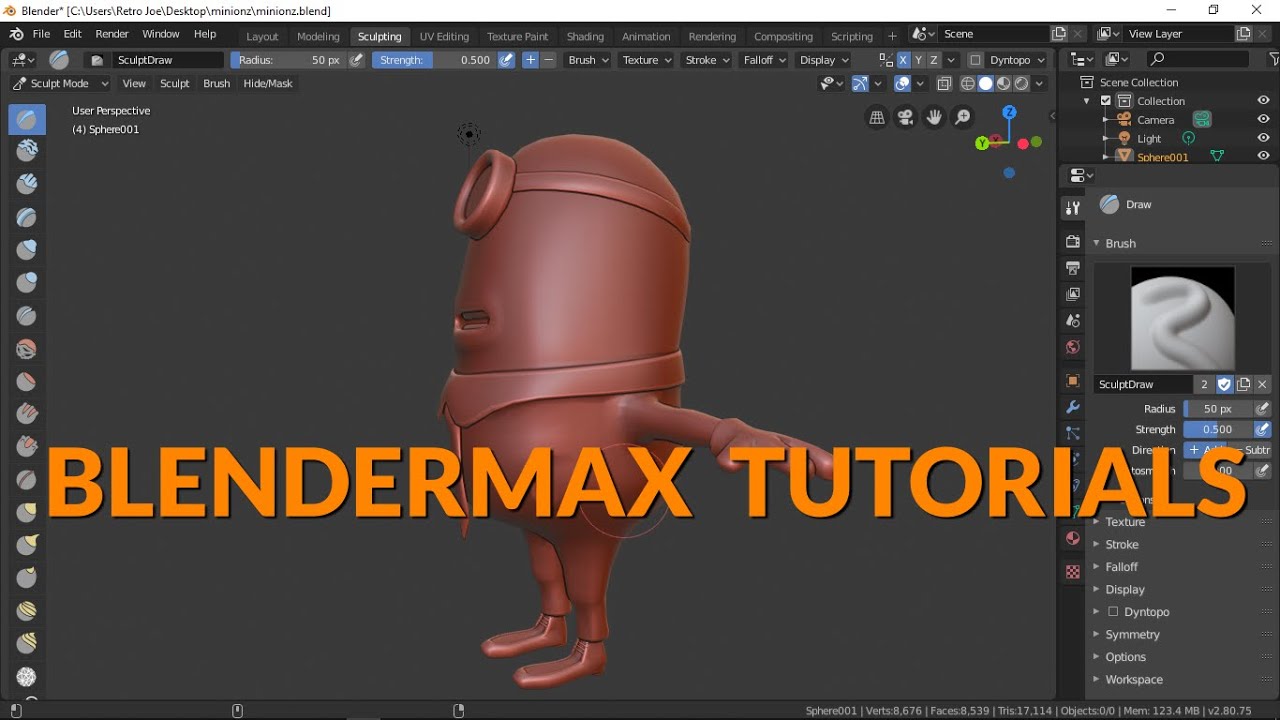Toggle camera view with viewport camera icon
Viewport: 1280px width, 720px height.
pos(906,117)
